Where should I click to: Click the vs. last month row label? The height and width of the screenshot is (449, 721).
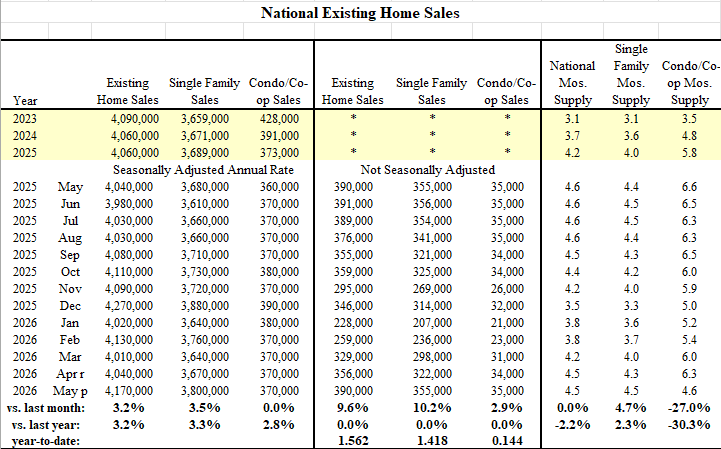coord(46,408)
